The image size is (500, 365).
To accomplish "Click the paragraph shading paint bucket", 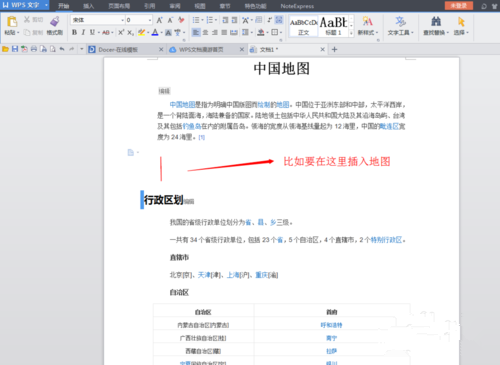I will [x=261, y=32].
